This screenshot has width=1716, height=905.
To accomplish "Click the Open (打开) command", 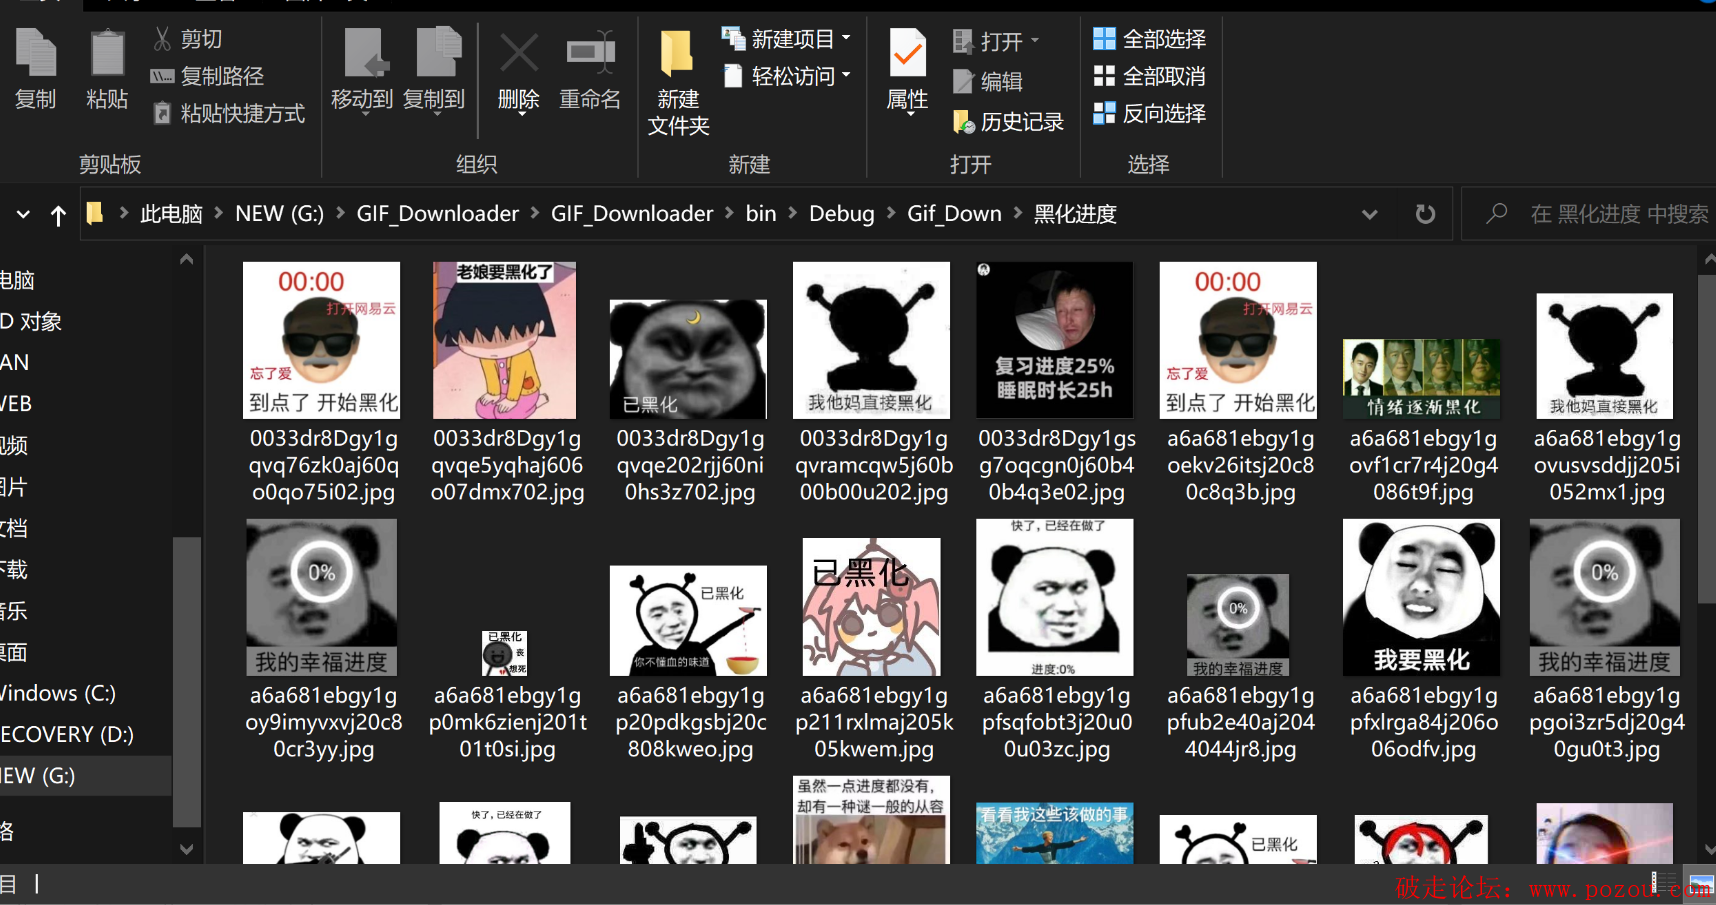I will [996, 41].
